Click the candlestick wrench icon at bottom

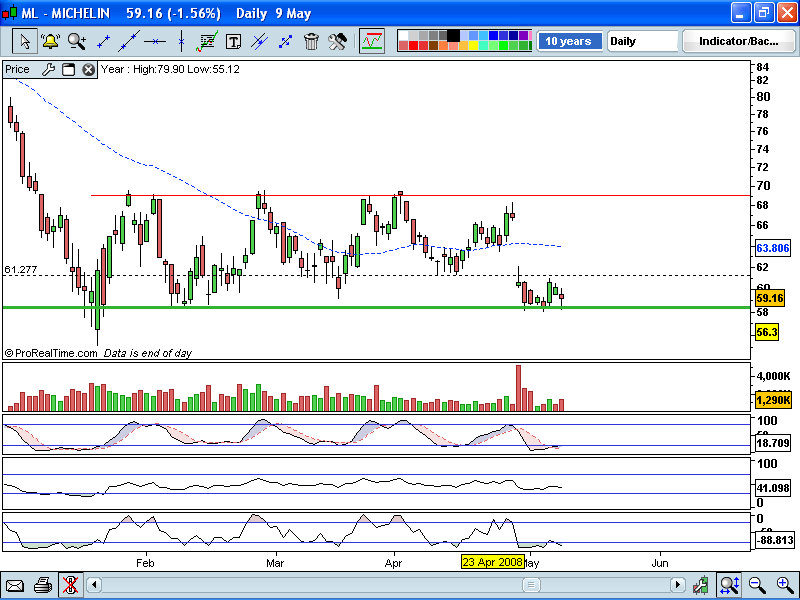pyautogui.click(x=701, y=585)
